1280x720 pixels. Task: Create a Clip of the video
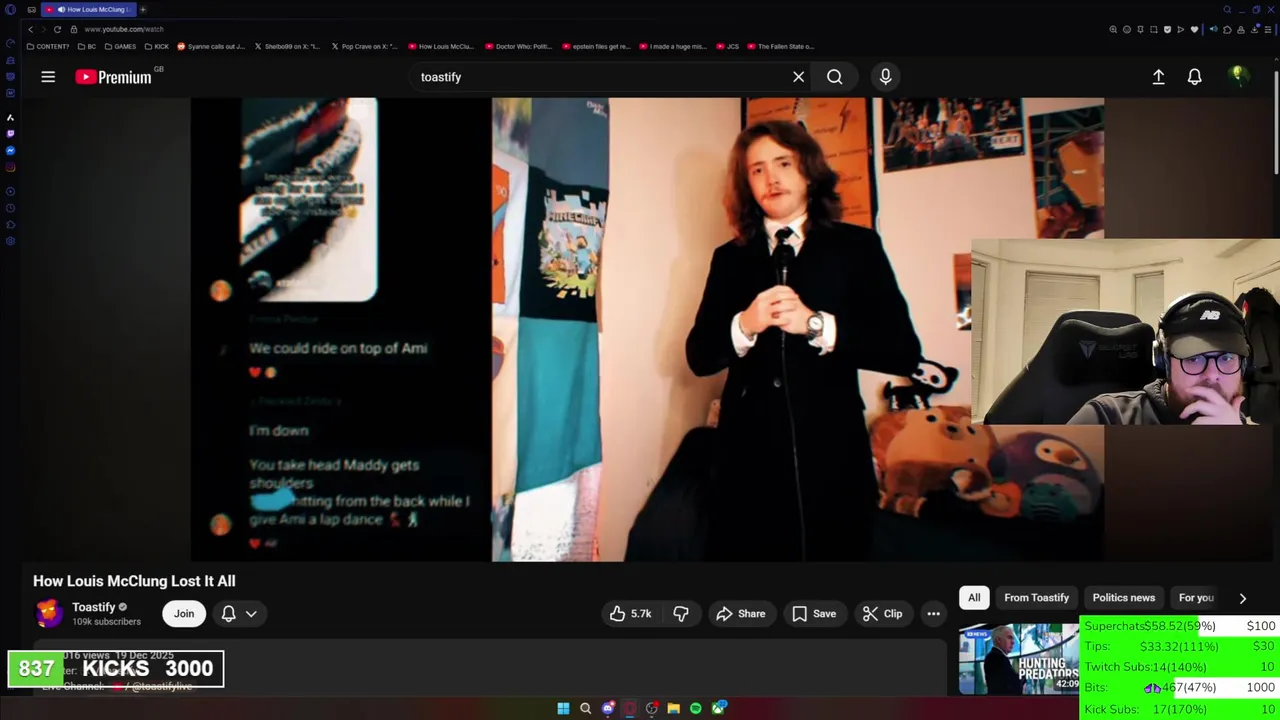click(x=882, y=614)
